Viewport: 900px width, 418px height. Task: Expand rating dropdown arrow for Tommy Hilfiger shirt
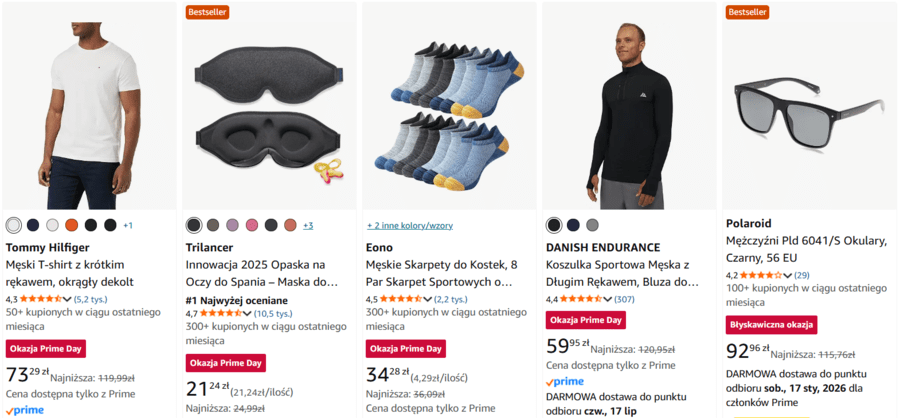(67, 299)
